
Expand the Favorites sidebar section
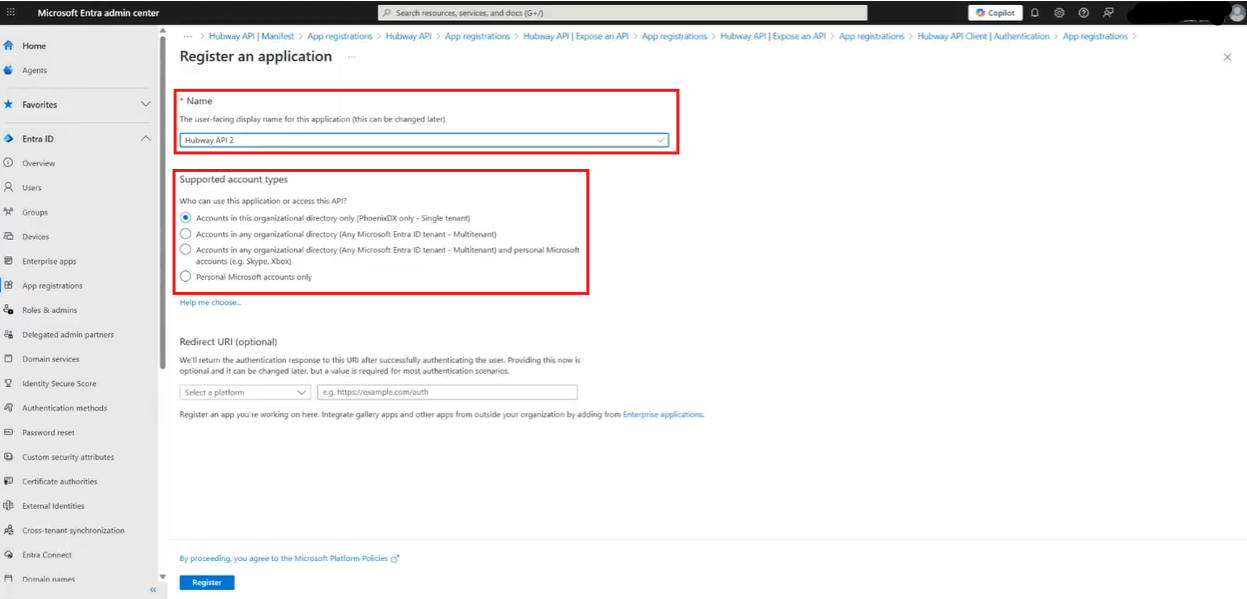145,105
